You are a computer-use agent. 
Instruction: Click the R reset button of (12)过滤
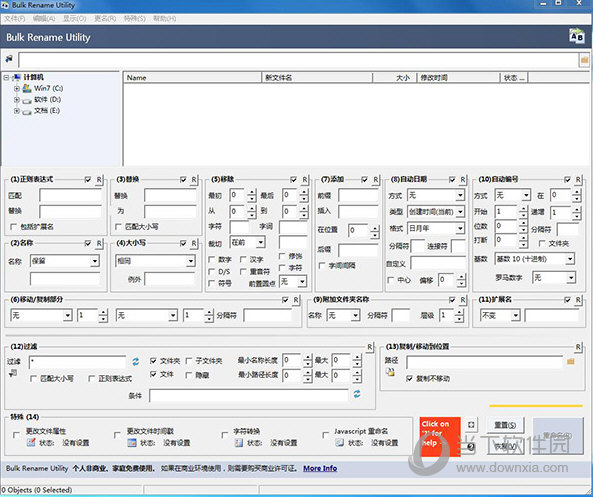(x=369, y=346)
